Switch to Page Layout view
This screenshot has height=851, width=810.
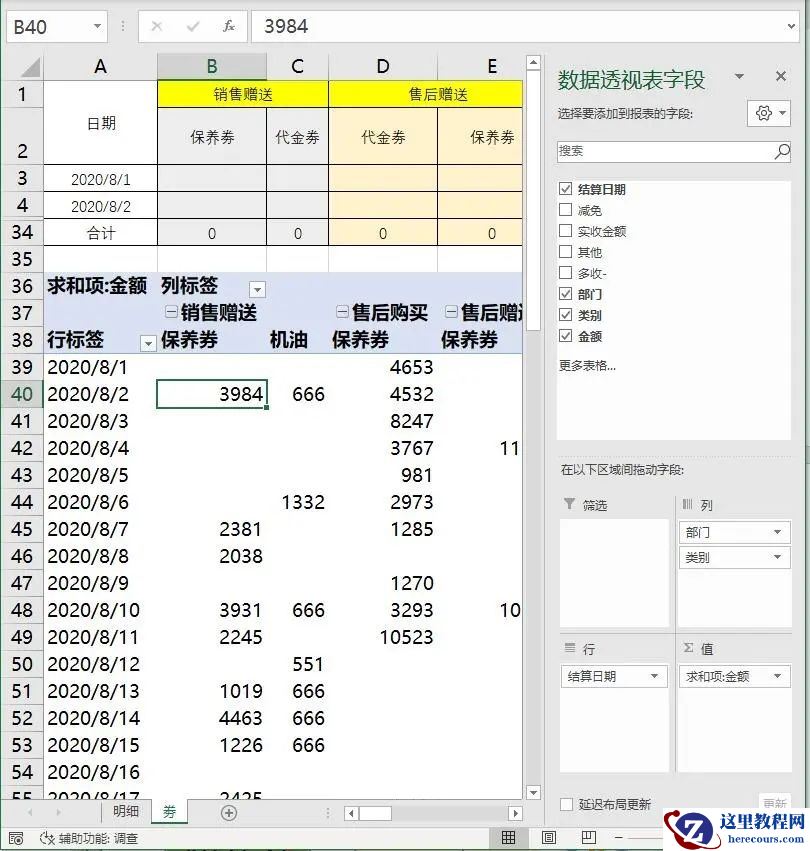coord(548,837)
